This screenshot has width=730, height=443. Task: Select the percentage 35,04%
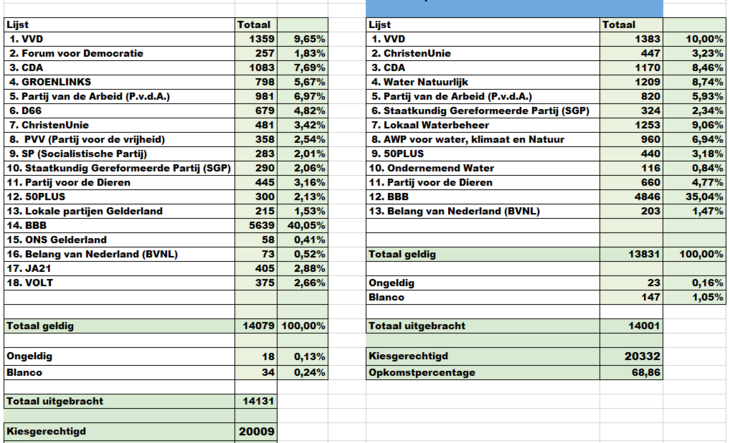coord(694,197)
